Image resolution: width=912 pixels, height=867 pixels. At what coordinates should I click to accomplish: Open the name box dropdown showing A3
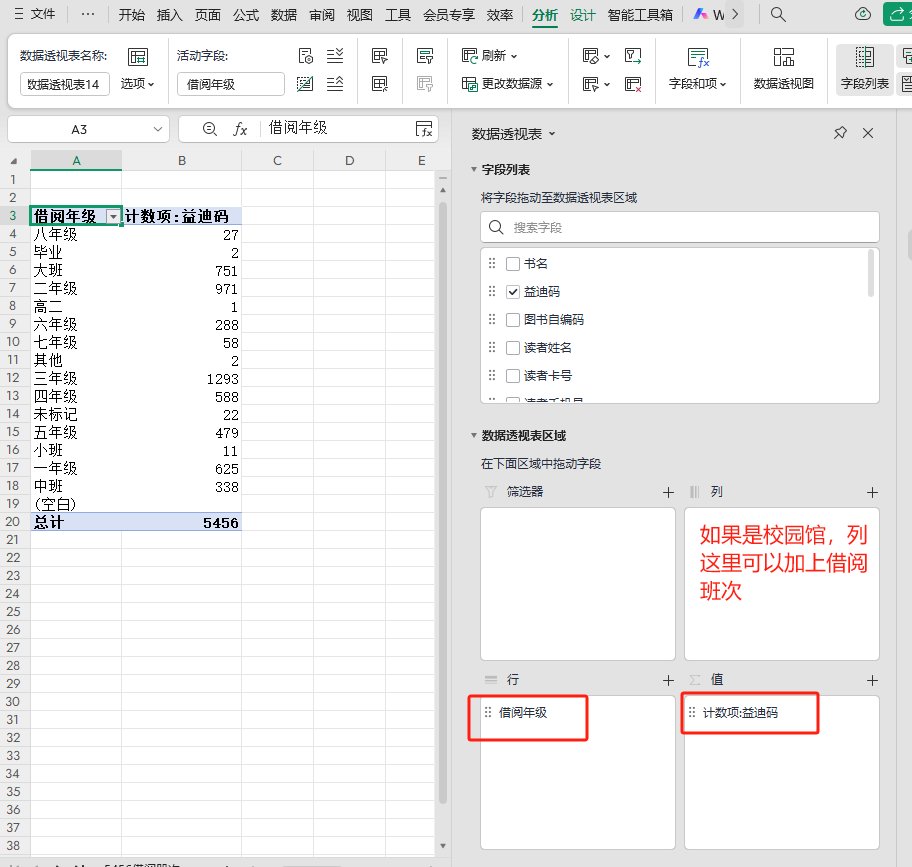[x=158, y=129]
